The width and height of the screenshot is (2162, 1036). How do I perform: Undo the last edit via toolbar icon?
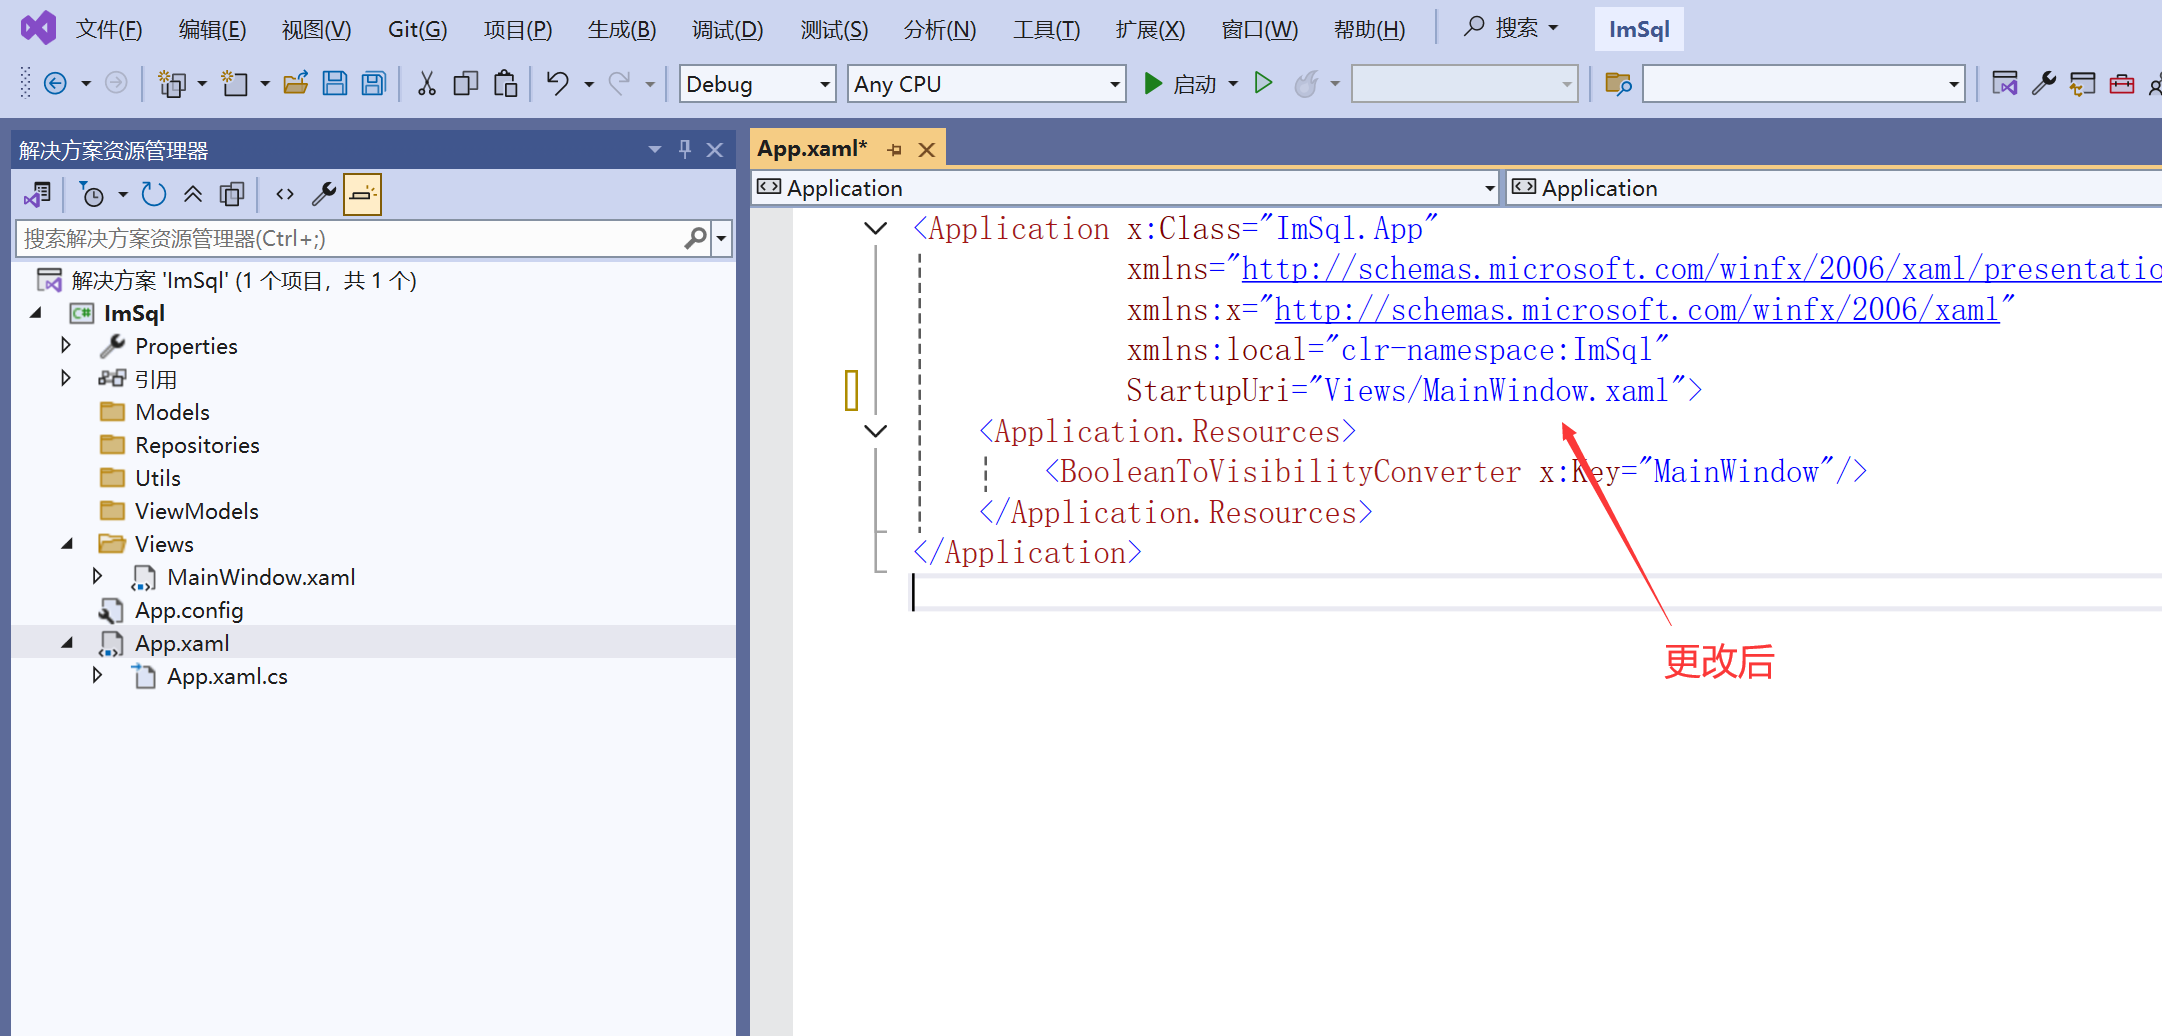[558, 83]
